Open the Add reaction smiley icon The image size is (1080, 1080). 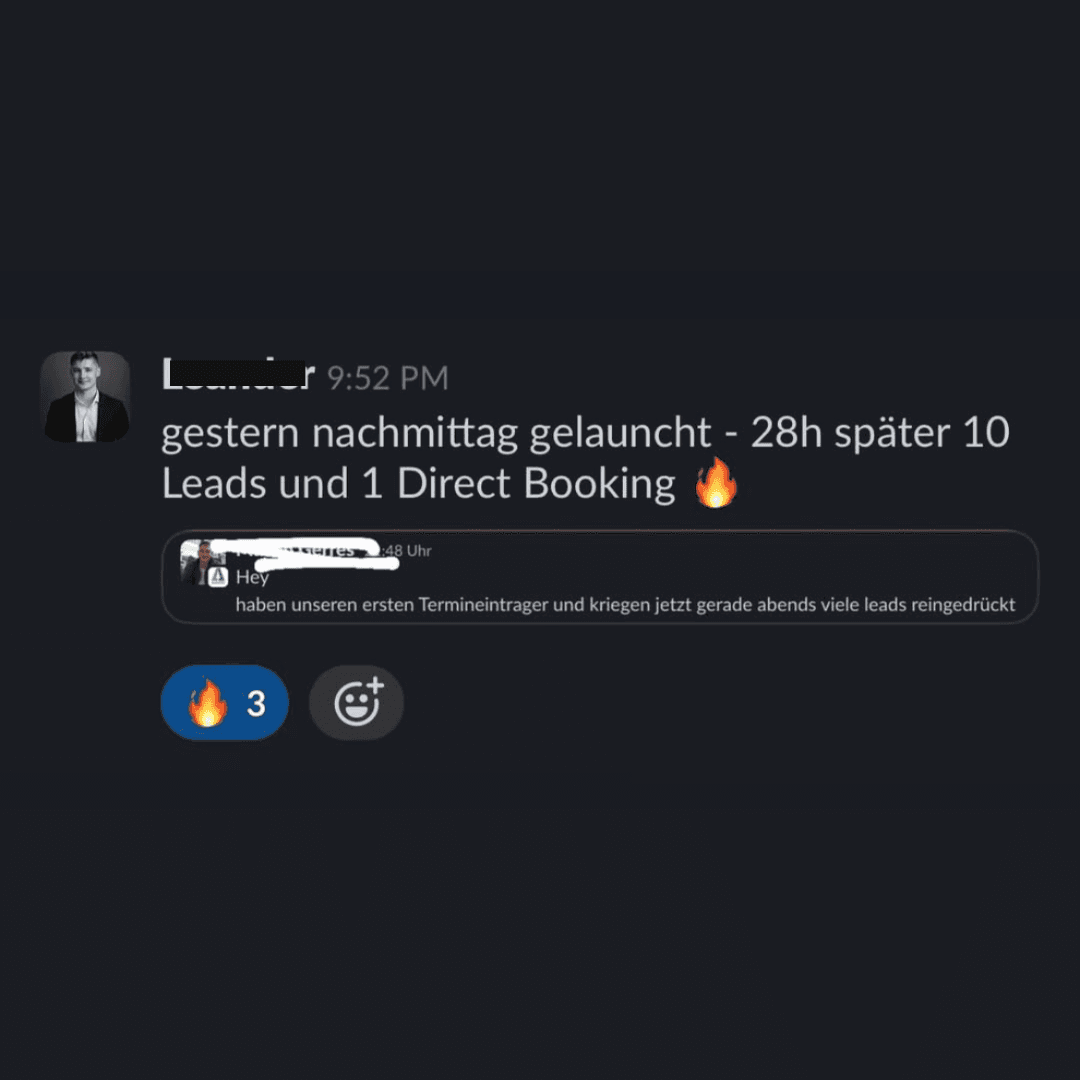[356, 703]
